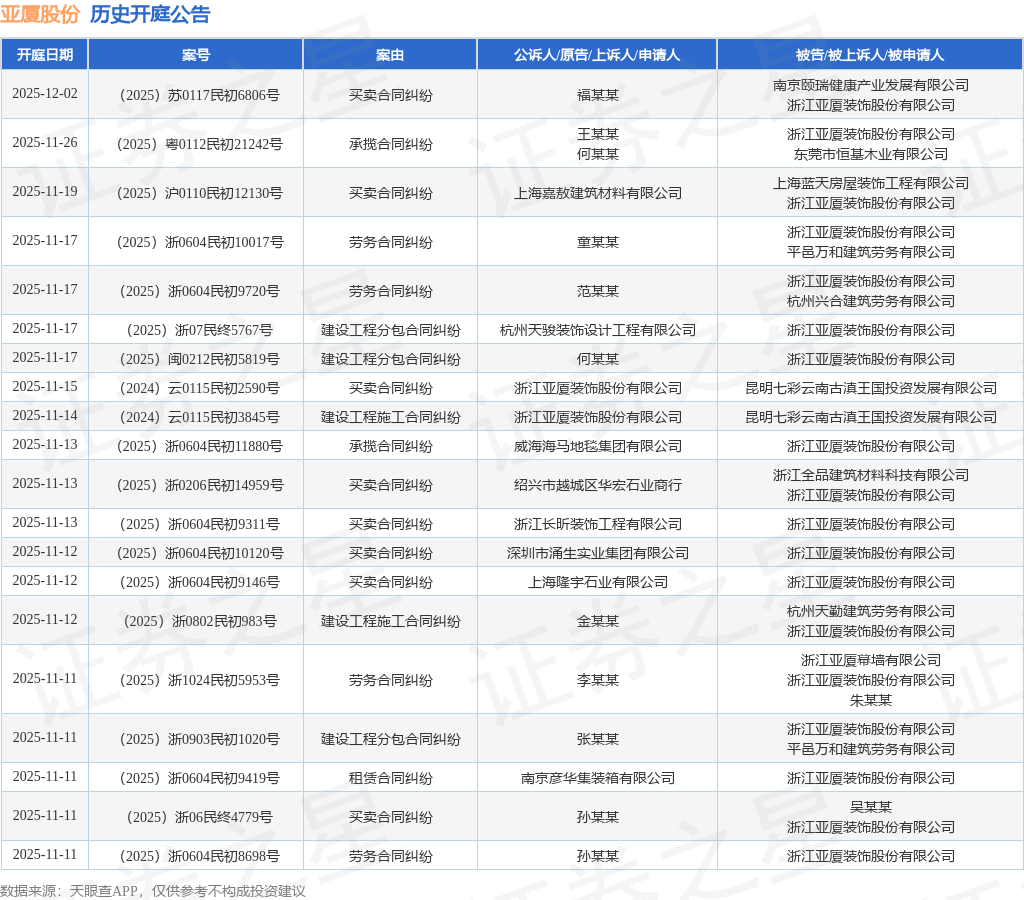Click plaintiff cell 范某某
The image size is (1024, 900).
[x=597, y=291]
